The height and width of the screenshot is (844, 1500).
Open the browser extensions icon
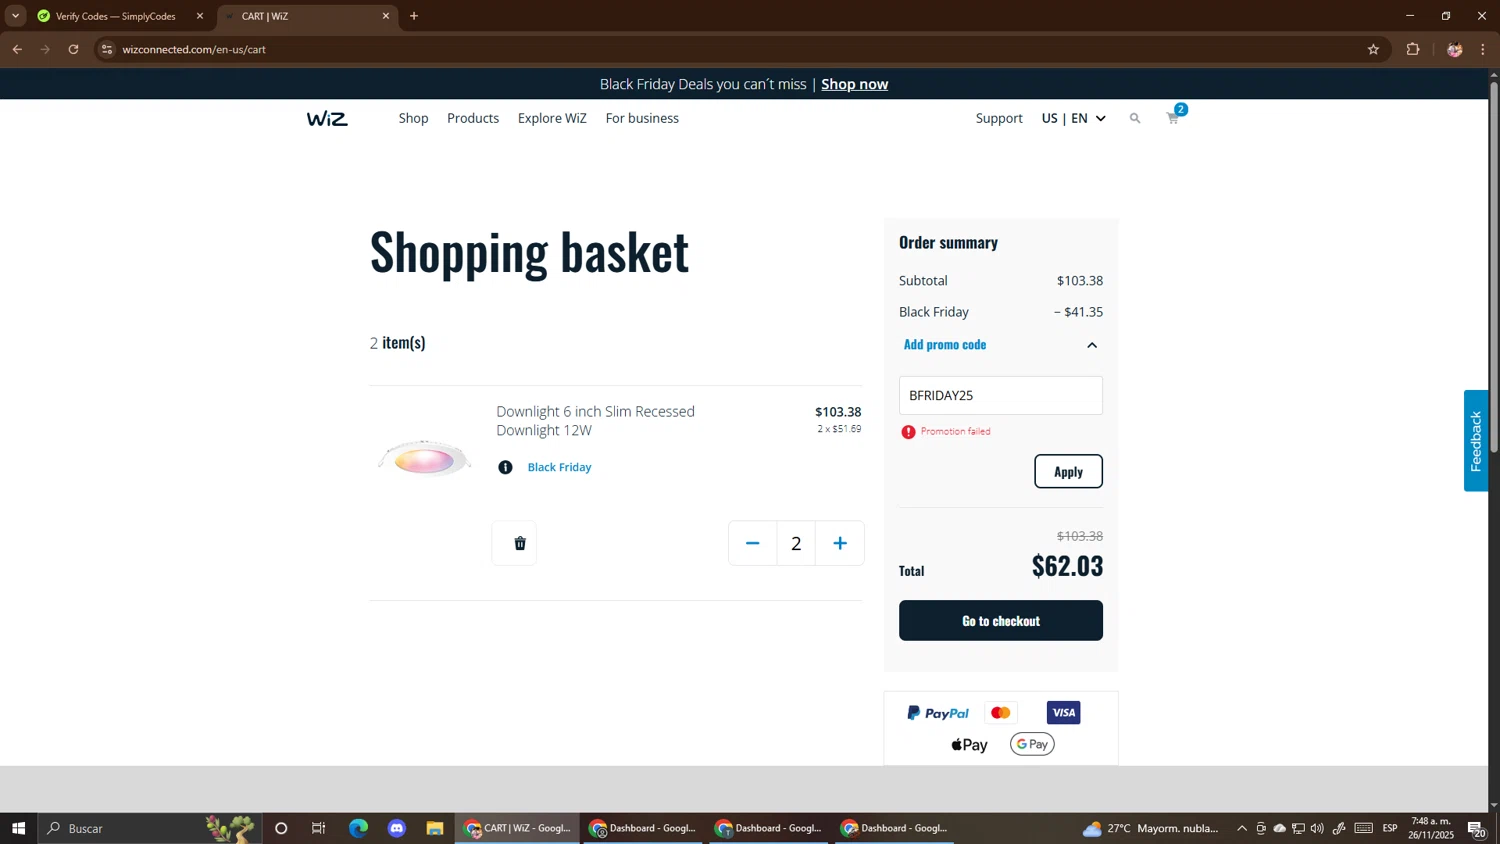click(1413, 49)
